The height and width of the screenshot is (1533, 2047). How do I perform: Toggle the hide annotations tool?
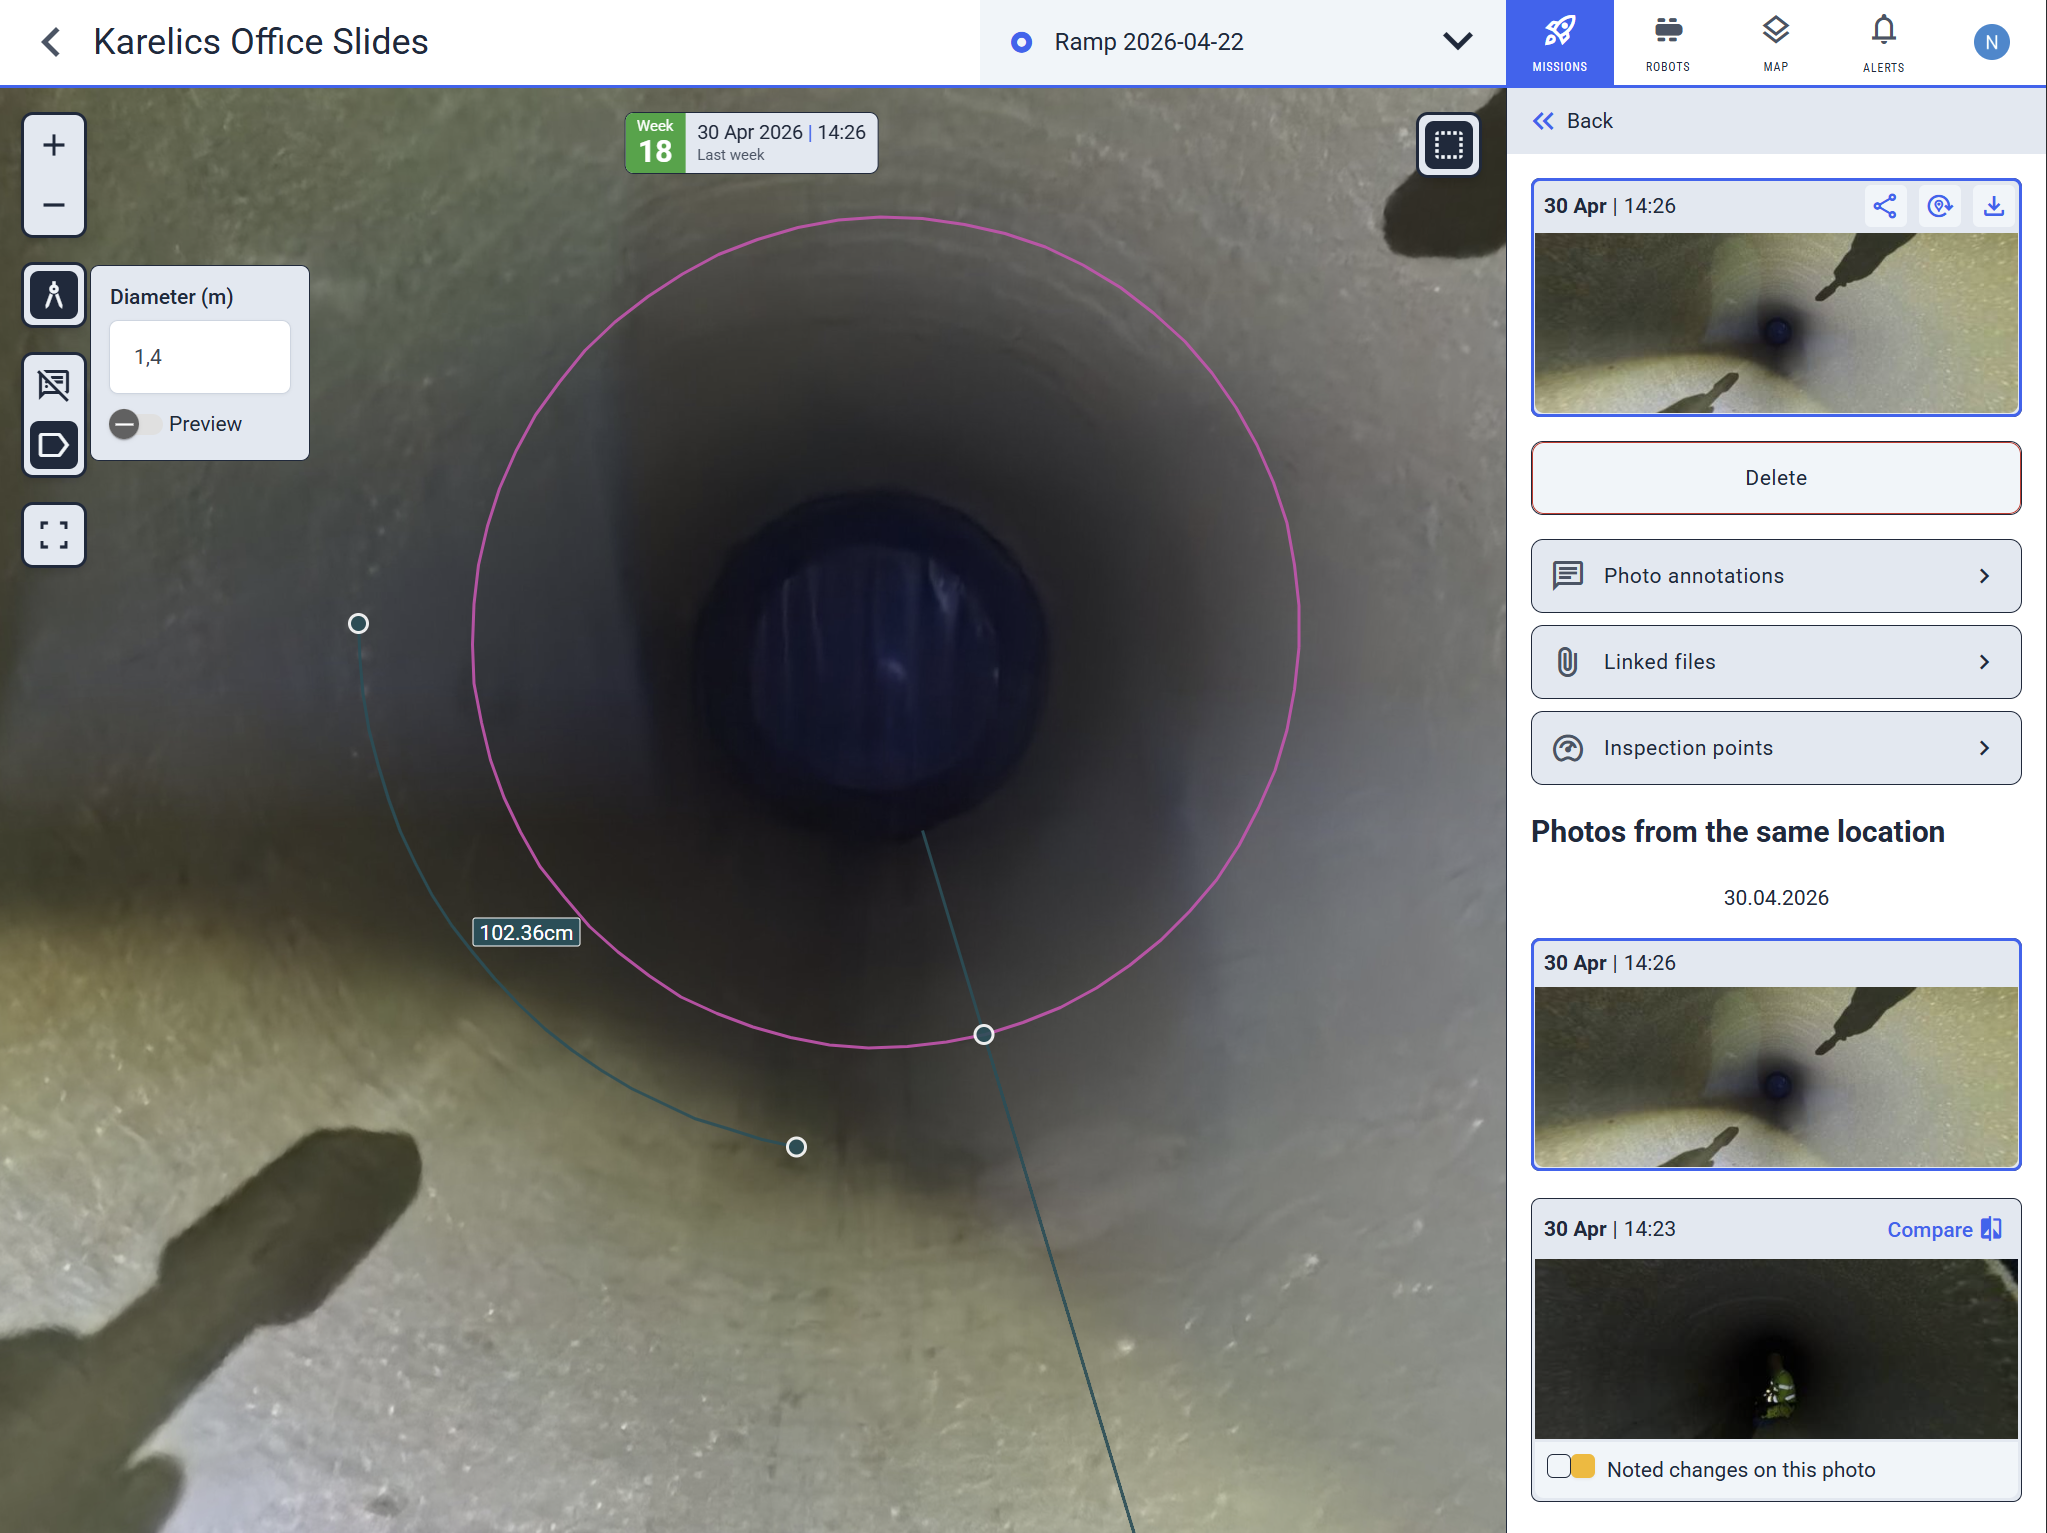(54, 385)
